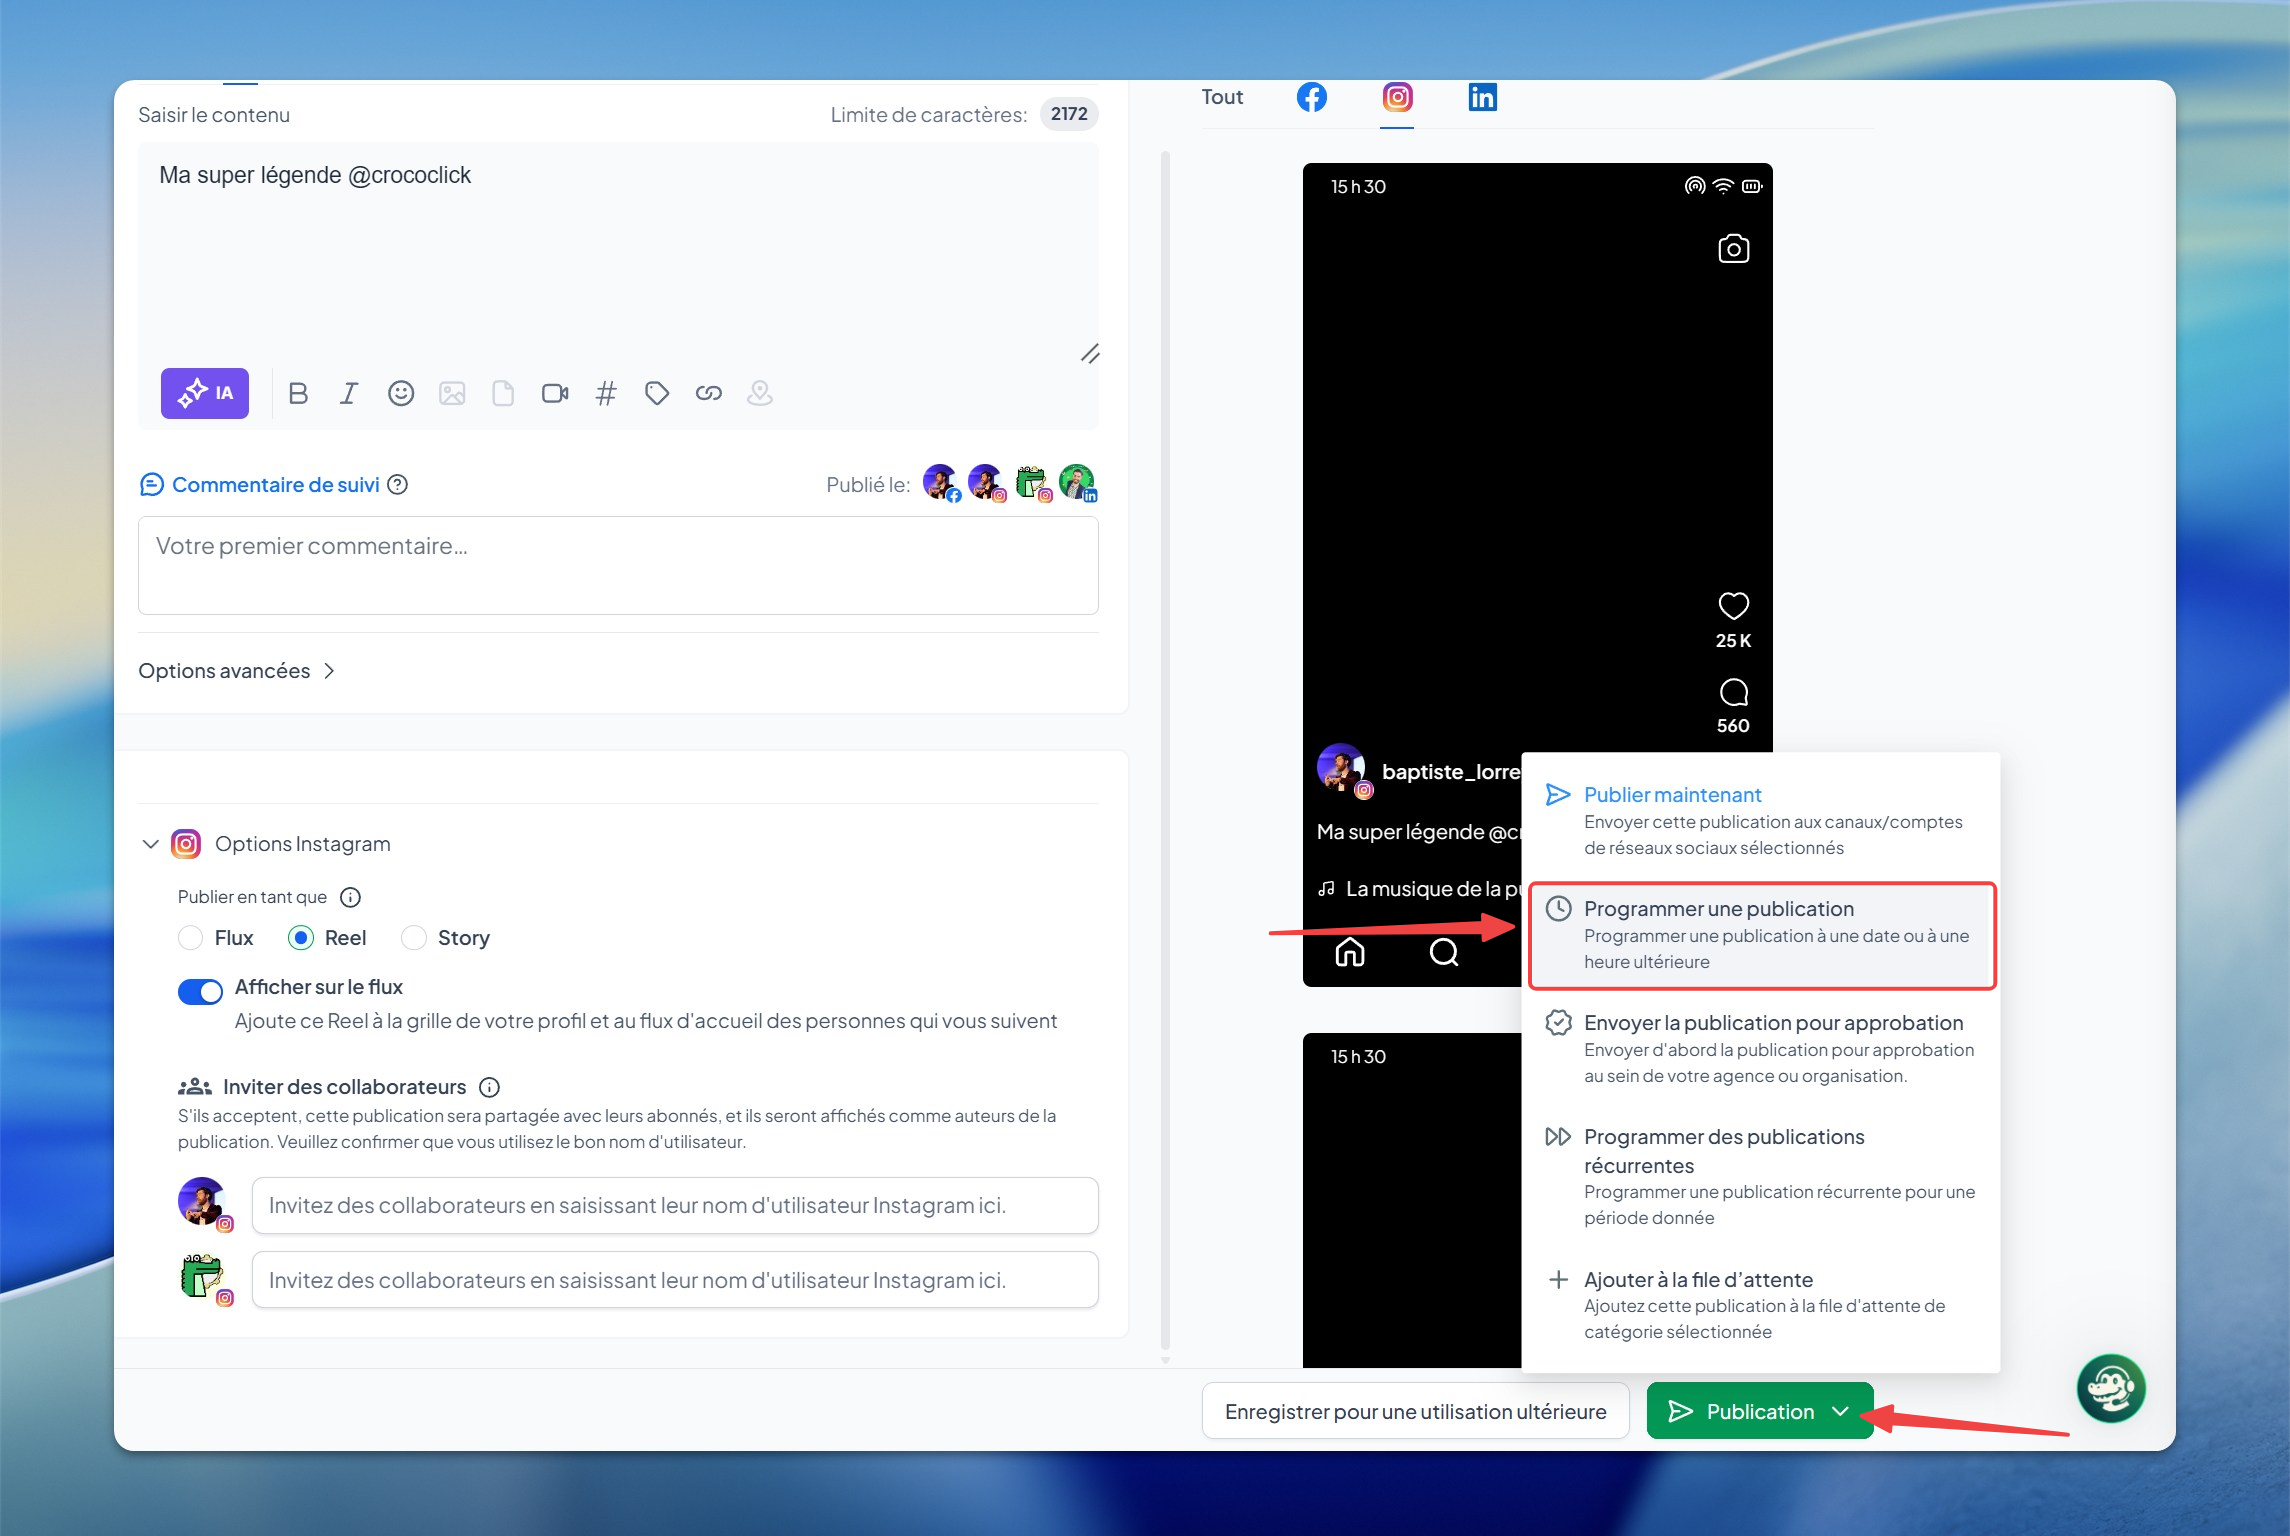2290x1536 pixels.
Task: Switch to the Facebook preview tab
Action: point(1312,97)
